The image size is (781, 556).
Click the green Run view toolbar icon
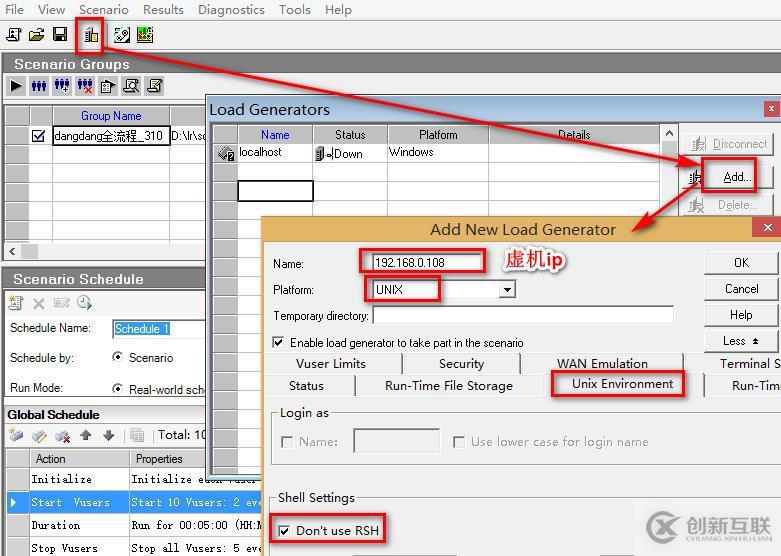pos(145,34)
